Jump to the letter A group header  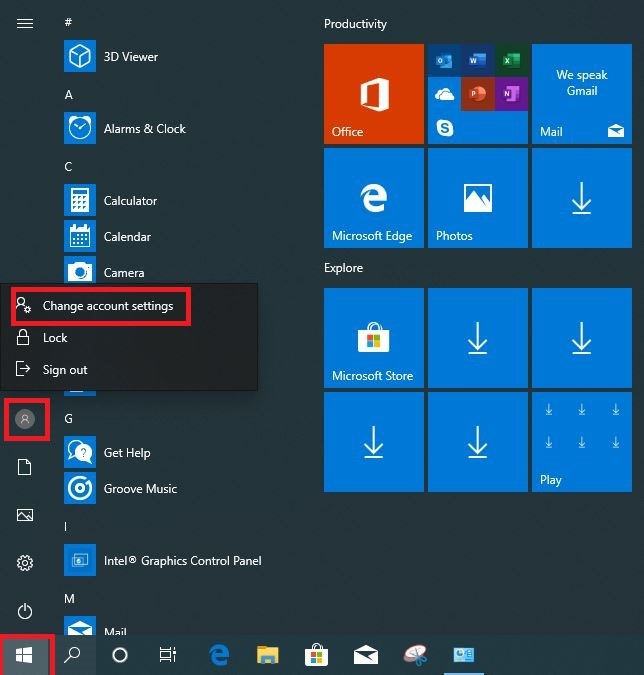[69, 95]
